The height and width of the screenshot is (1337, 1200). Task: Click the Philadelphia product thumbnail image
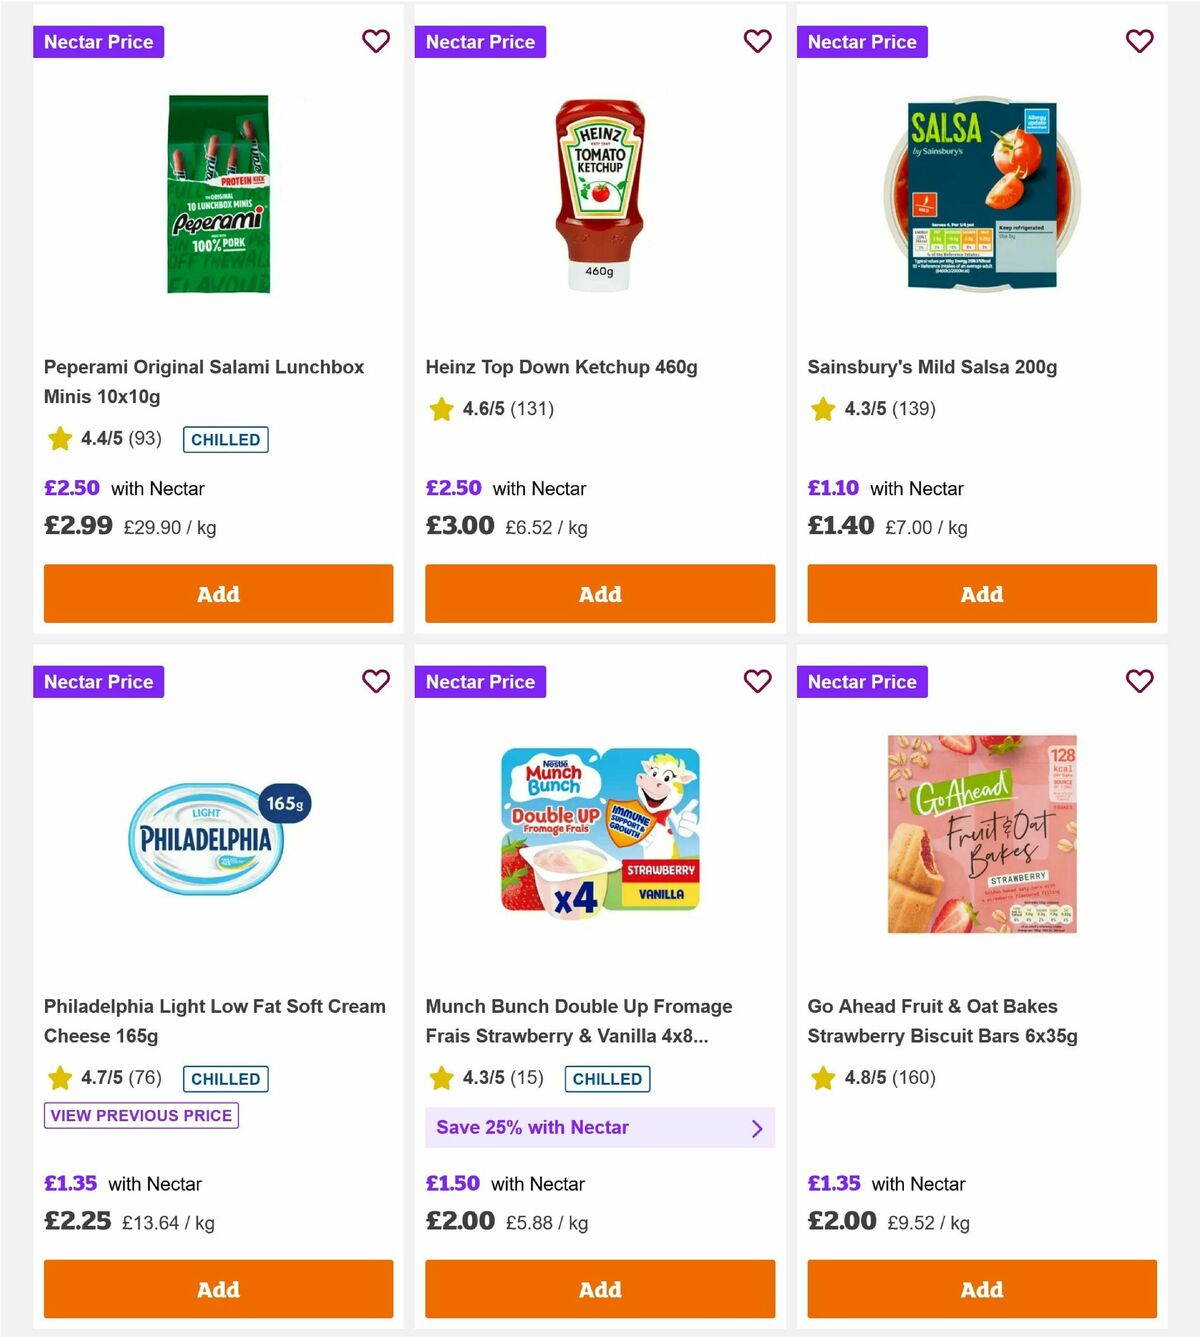(217, 837)
